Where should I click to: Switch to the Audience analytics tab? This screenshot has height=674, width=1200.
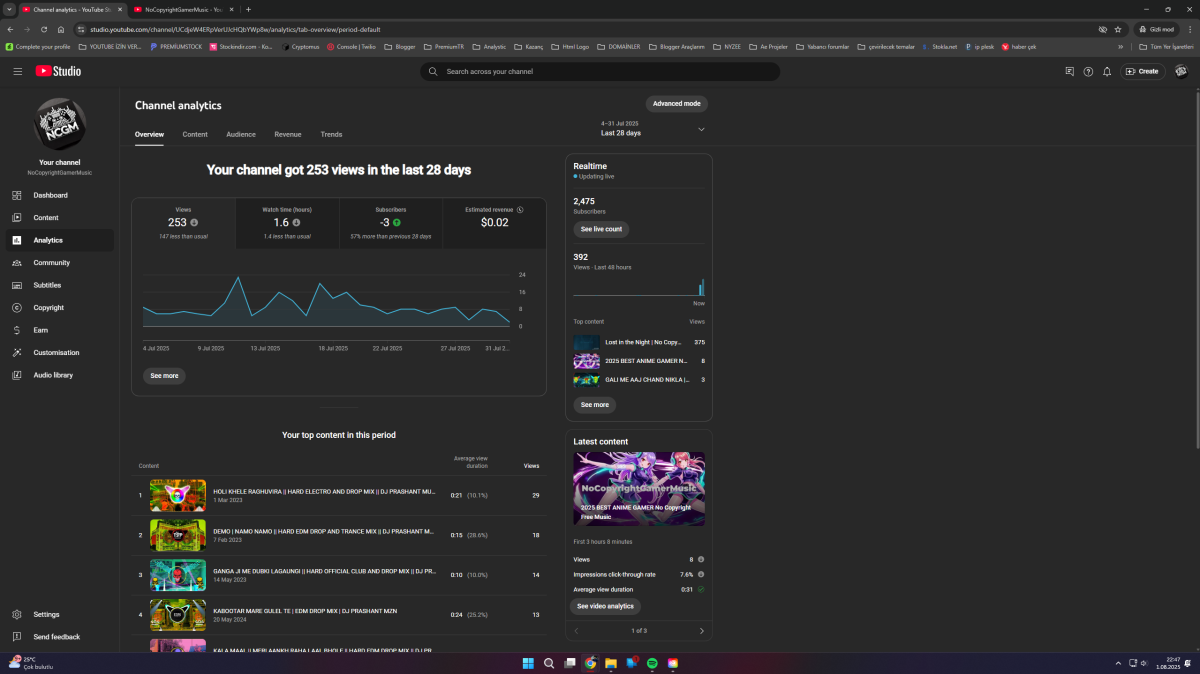tap(241, 134)
